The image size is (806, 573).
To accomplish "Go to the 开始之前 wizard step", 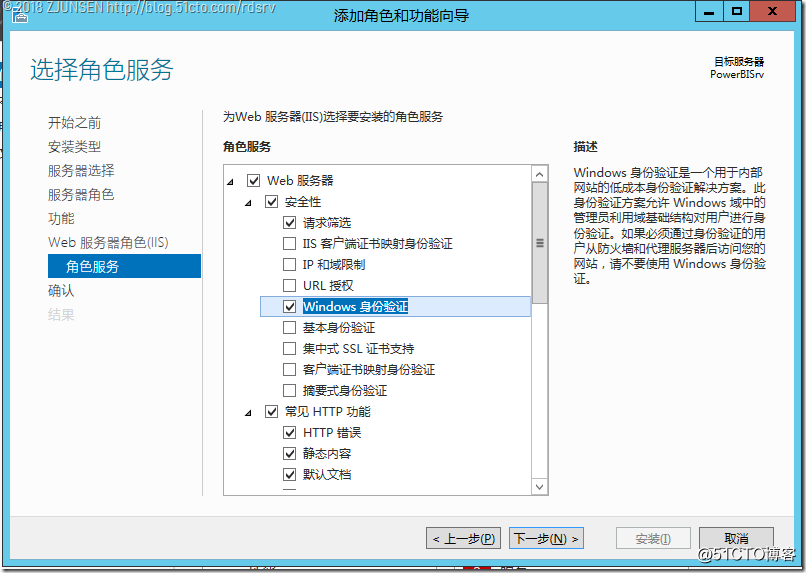I will coord(75,122).
